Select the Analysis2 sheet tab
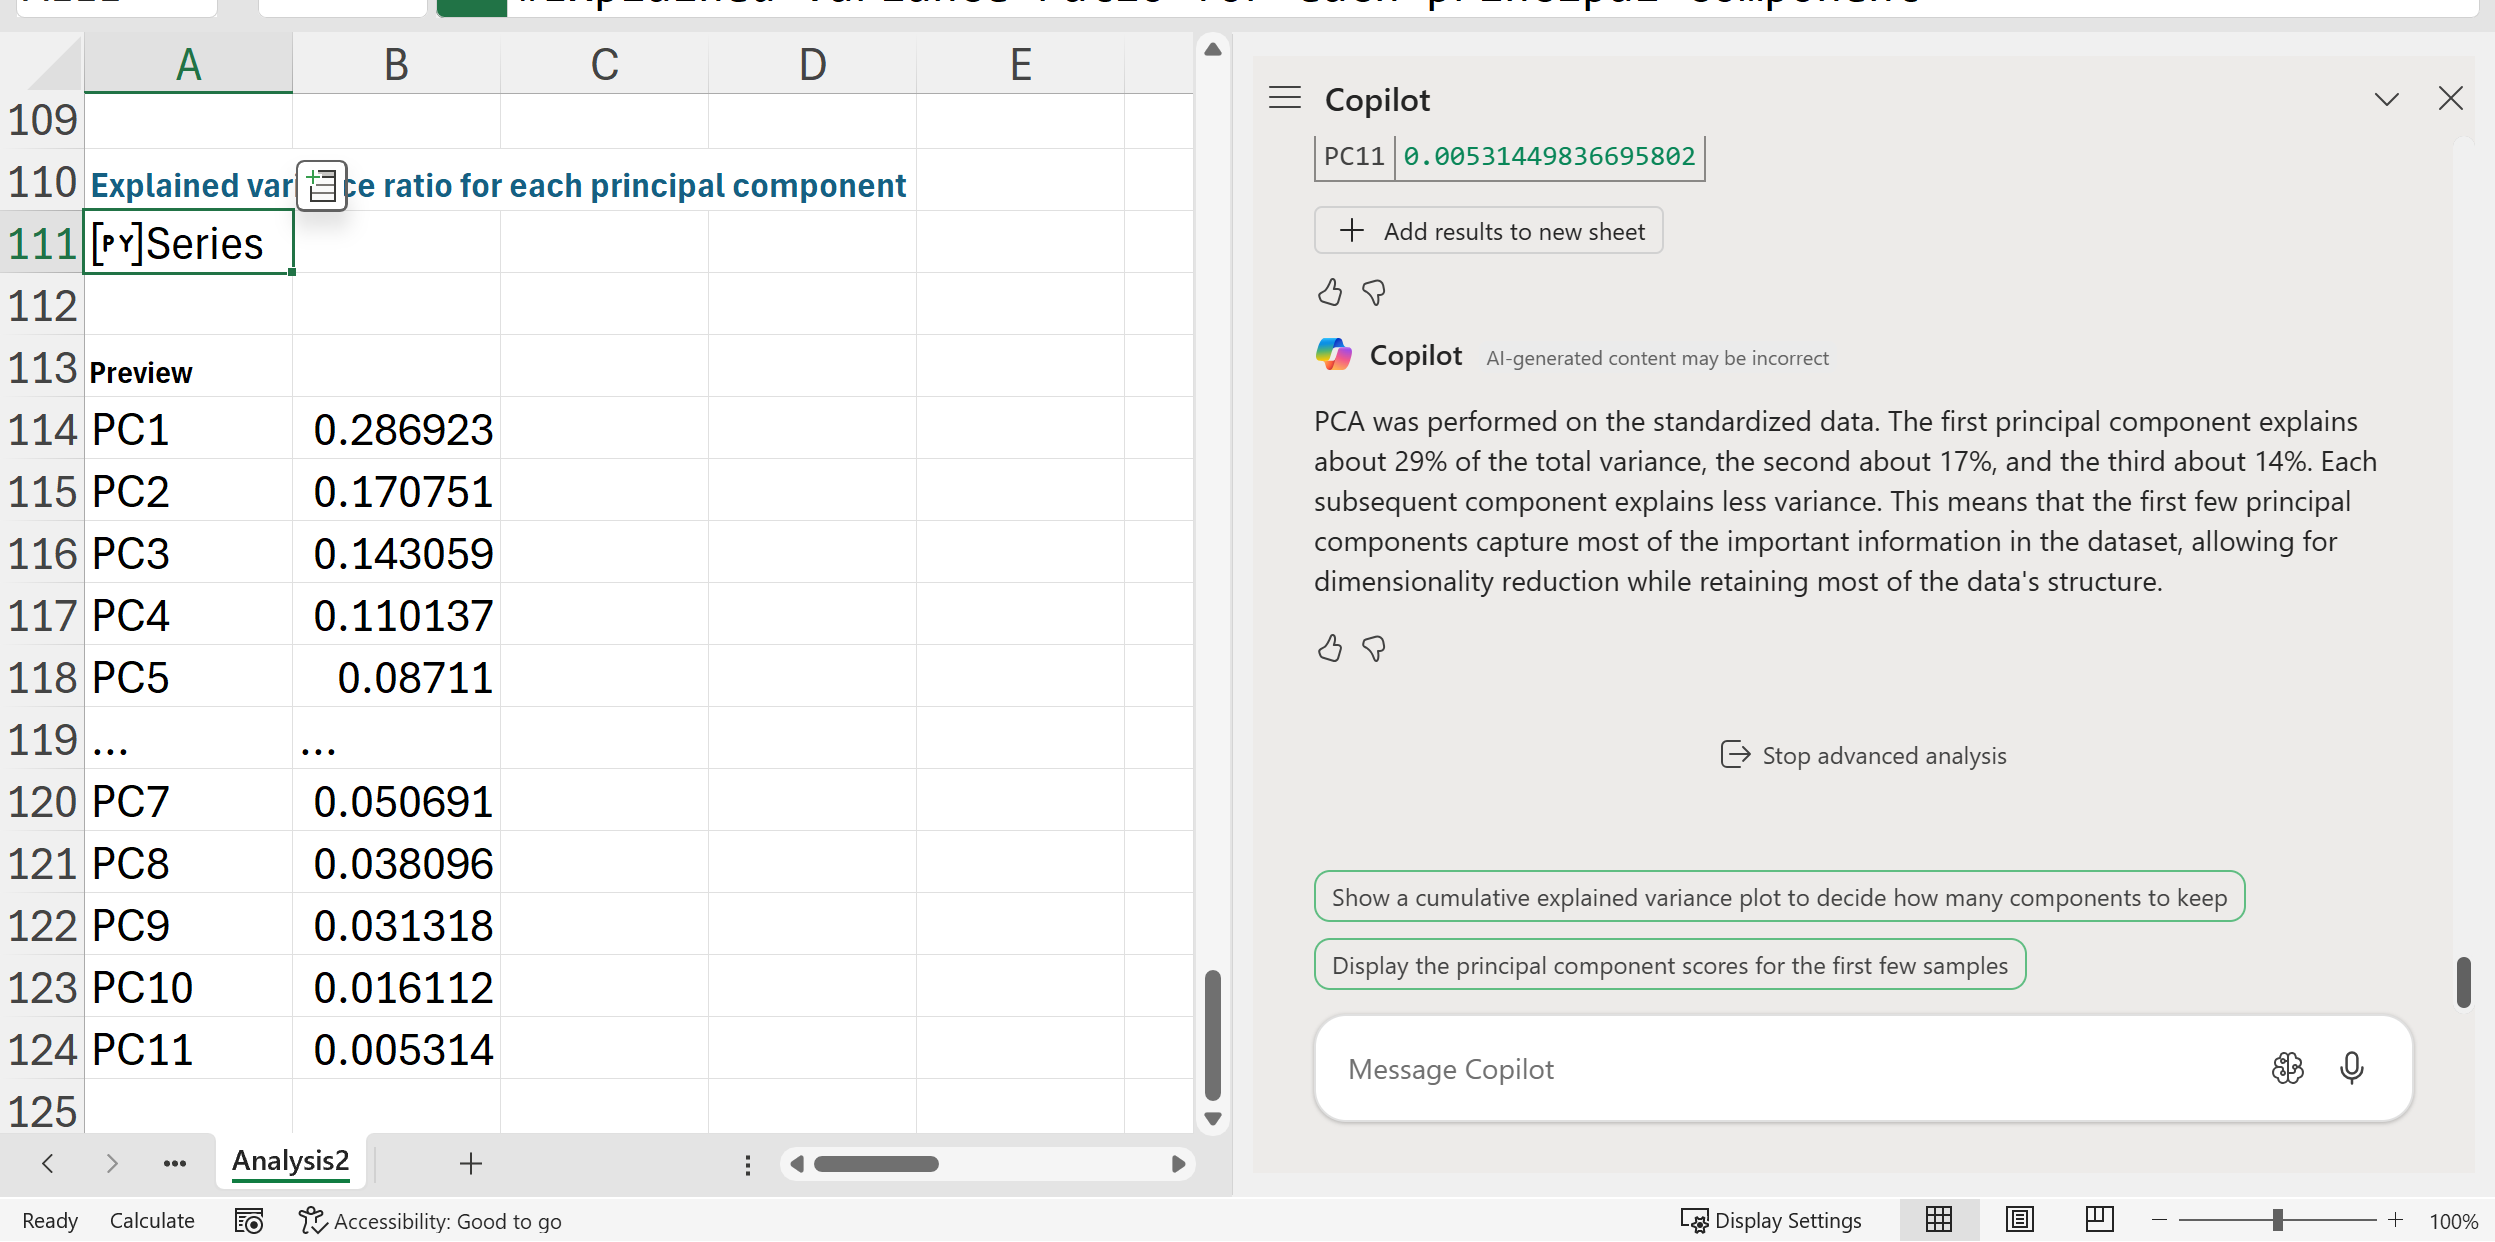 point(290,1161)
